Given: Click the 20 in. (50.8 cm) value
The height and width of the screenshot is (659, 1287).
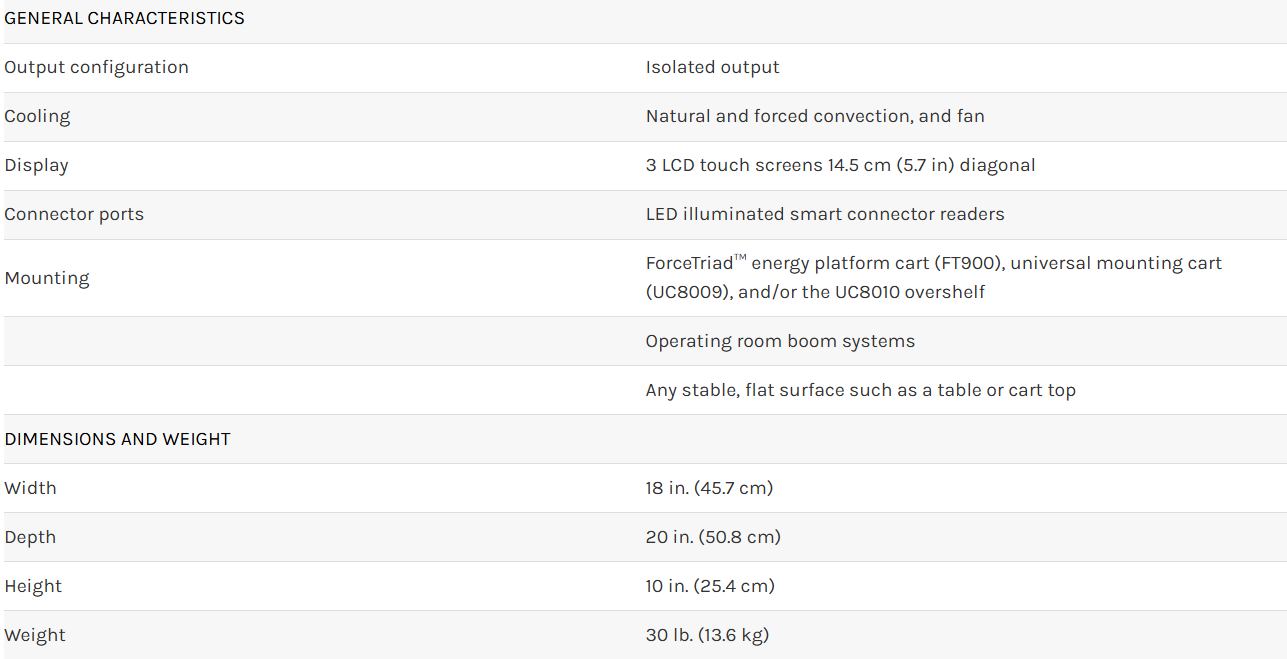Looking at the screenshot, I should (713, 537).
